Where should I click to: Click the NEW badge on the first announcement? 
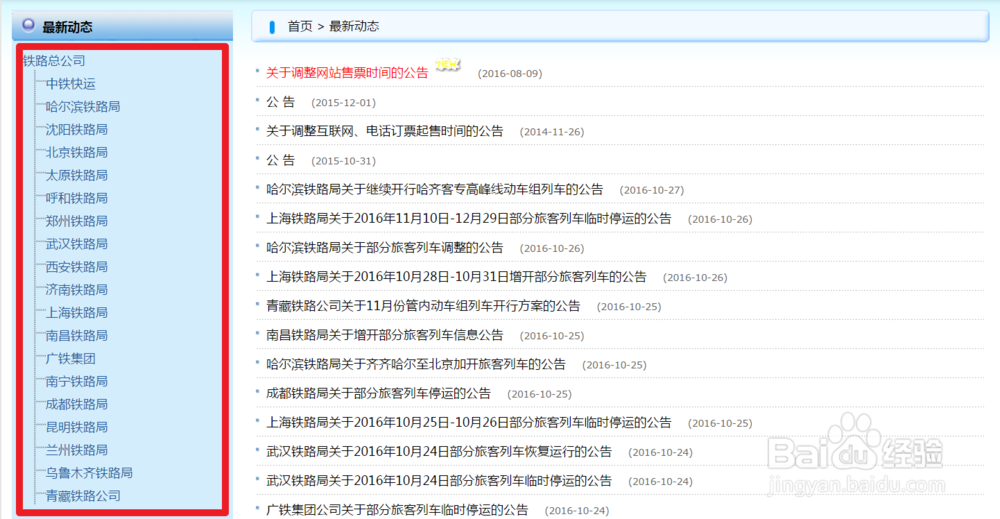click(x=448, y=64)
